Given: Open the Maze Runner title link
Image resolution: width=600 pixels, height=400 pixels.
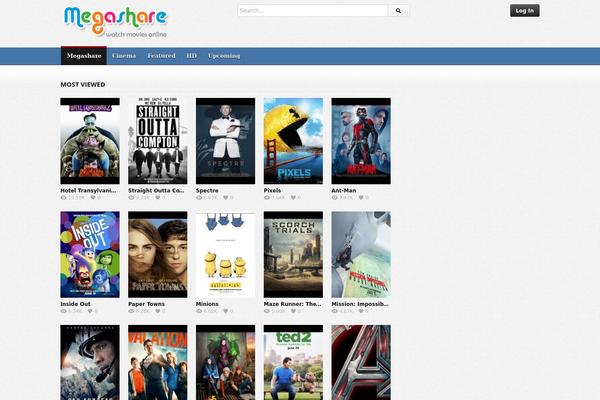Looking at the screenshot, I should click(x=292, y=304).
